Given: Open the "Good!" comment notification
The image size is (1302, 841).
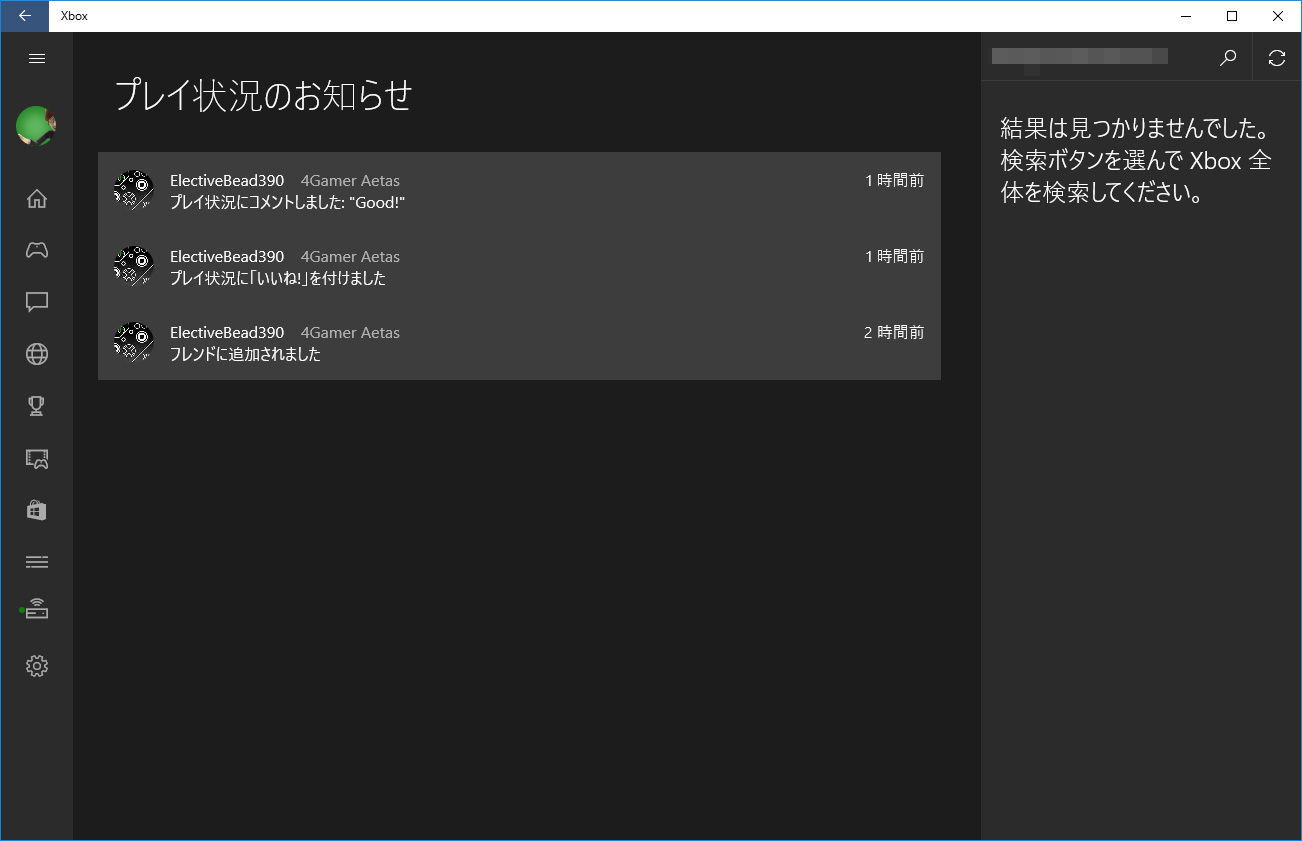Looking at the screenshot, I should pos(519,190).
